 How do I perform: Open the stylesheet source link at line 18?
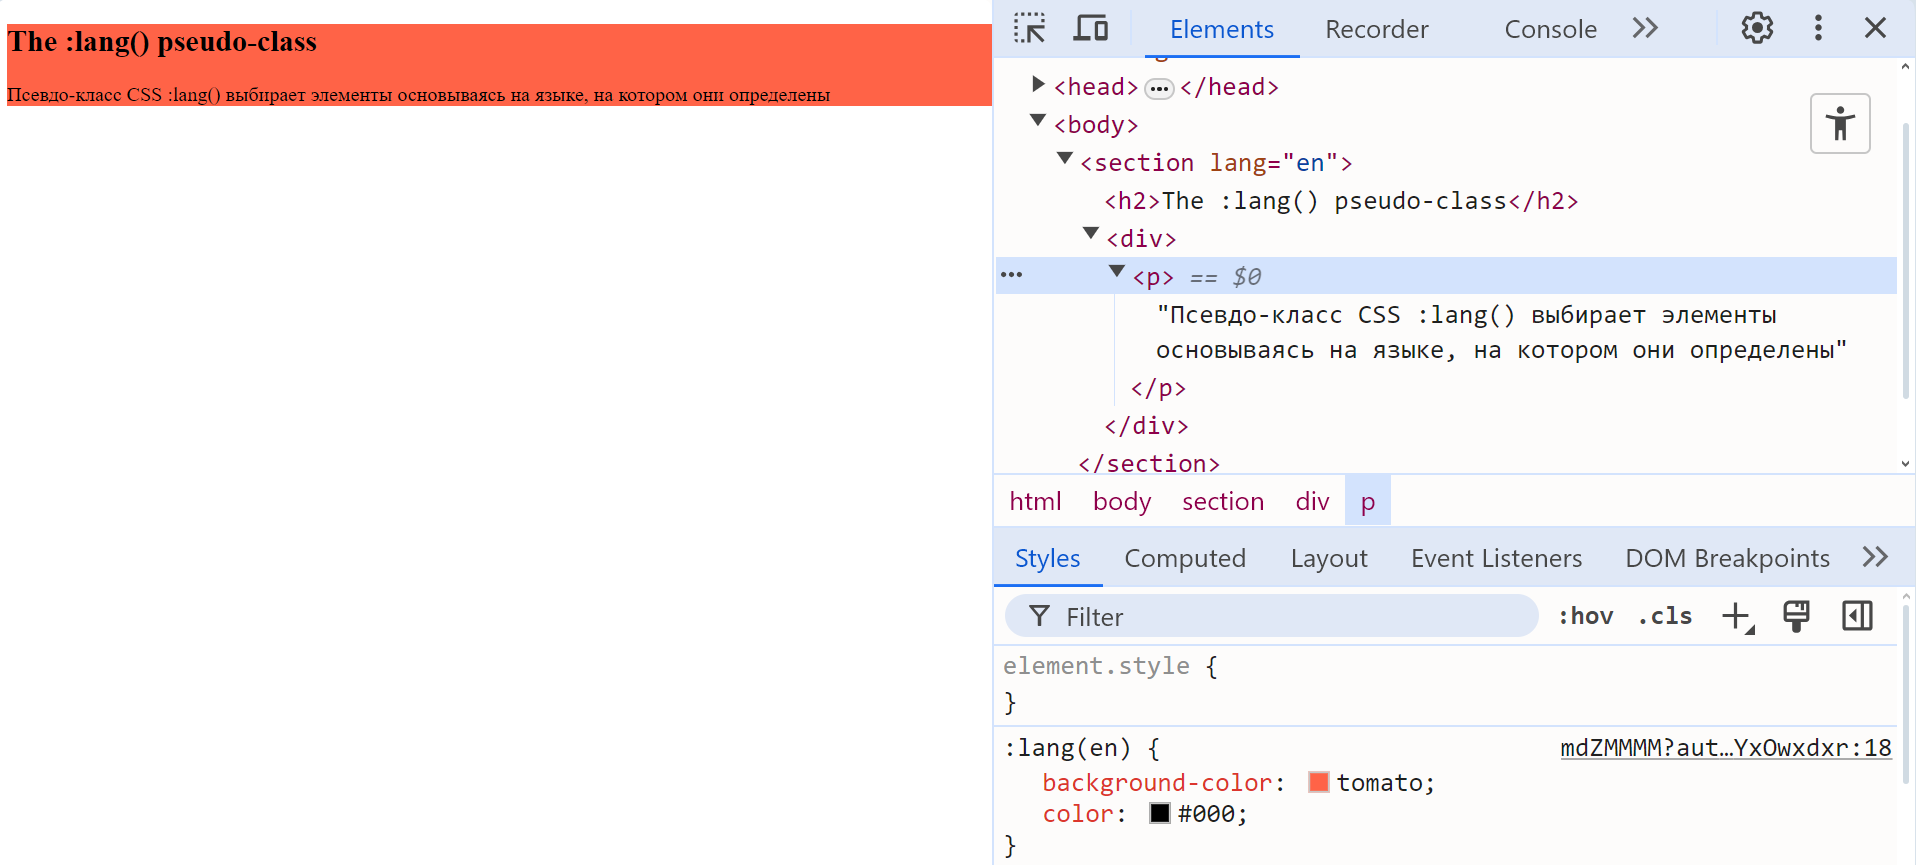coord(1725,748)
